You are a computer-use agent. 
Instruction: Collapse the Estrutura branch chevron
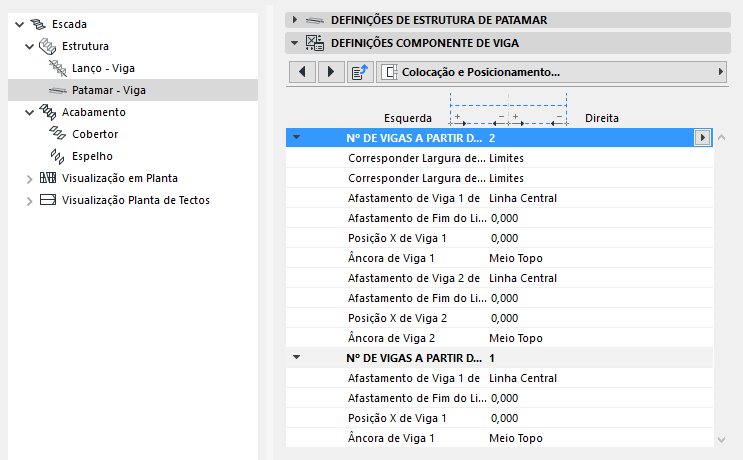29,46
